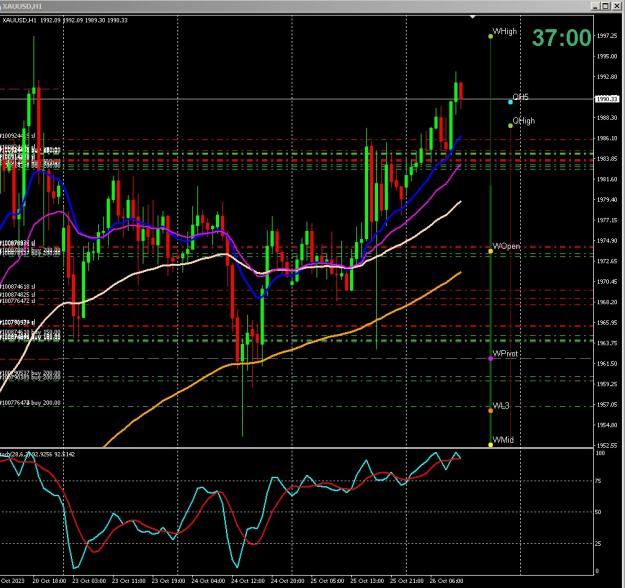Maximize the XAUUSD,H1 chart window
Image resolution: width=625 pixels, height=588 pixels.
pyautogui.click(x=606, y=6)
